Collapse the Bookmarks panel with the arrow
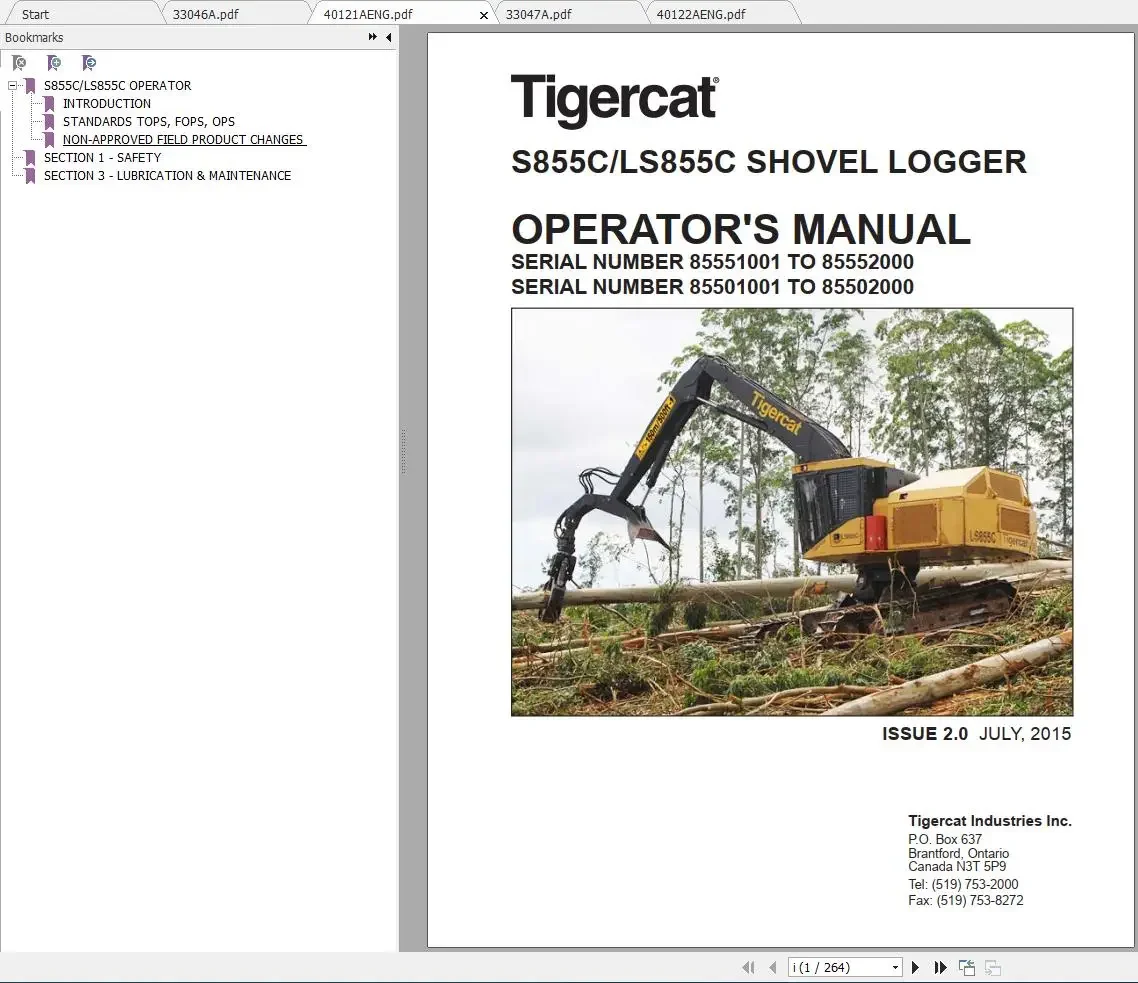 pos(389,37)
